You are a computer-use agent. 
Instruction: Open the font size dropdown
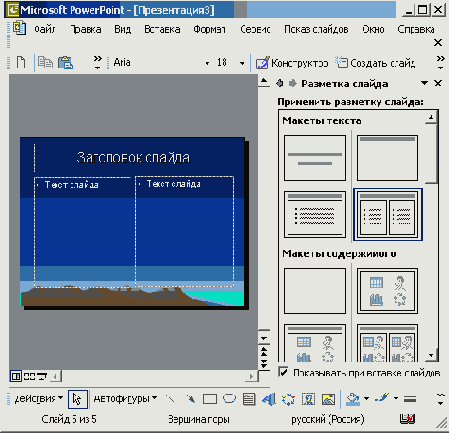point(242,63)
